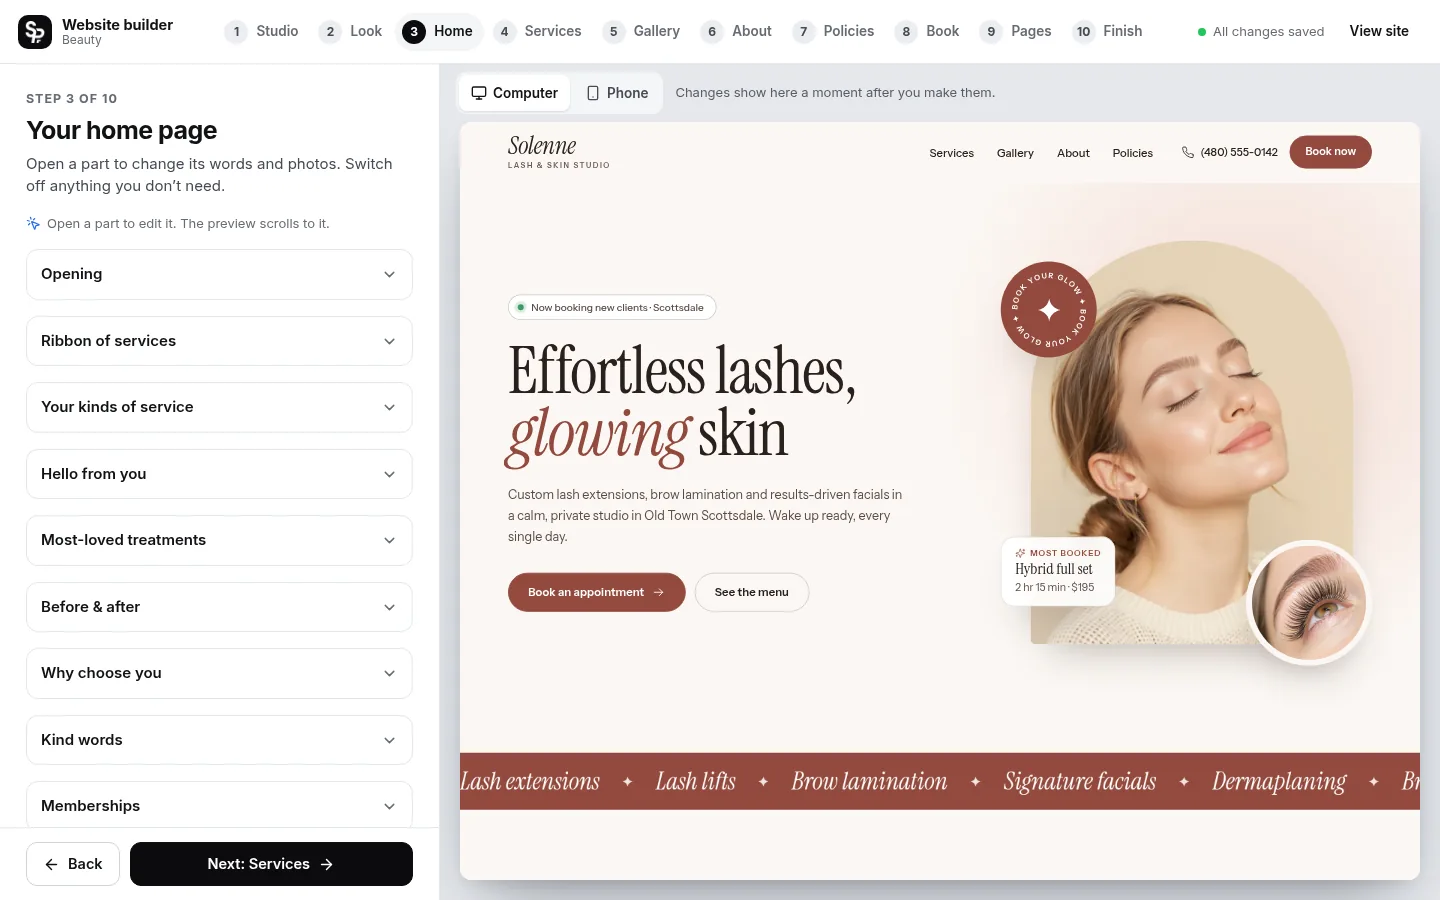Go to the Book step
This screenshot has width=1440, height=900.
928,32
